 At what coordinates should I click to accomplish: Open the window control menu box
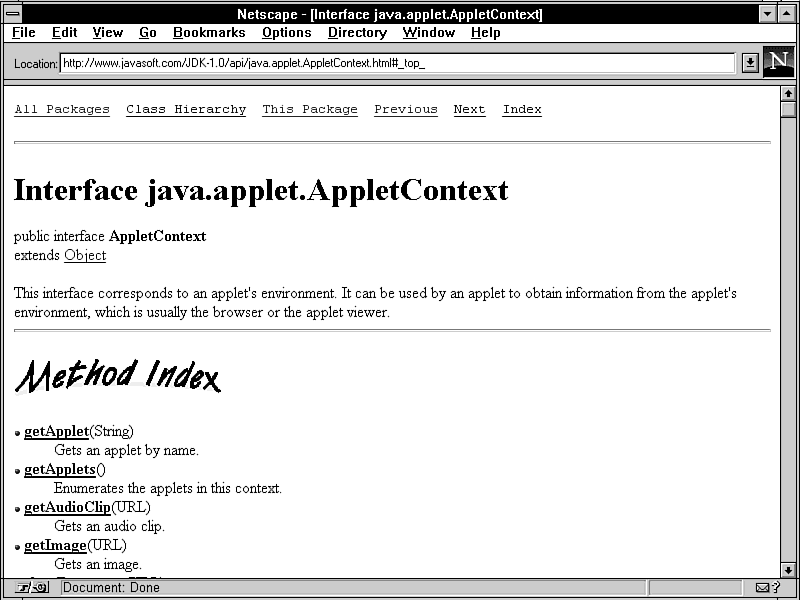pos(13,14)
